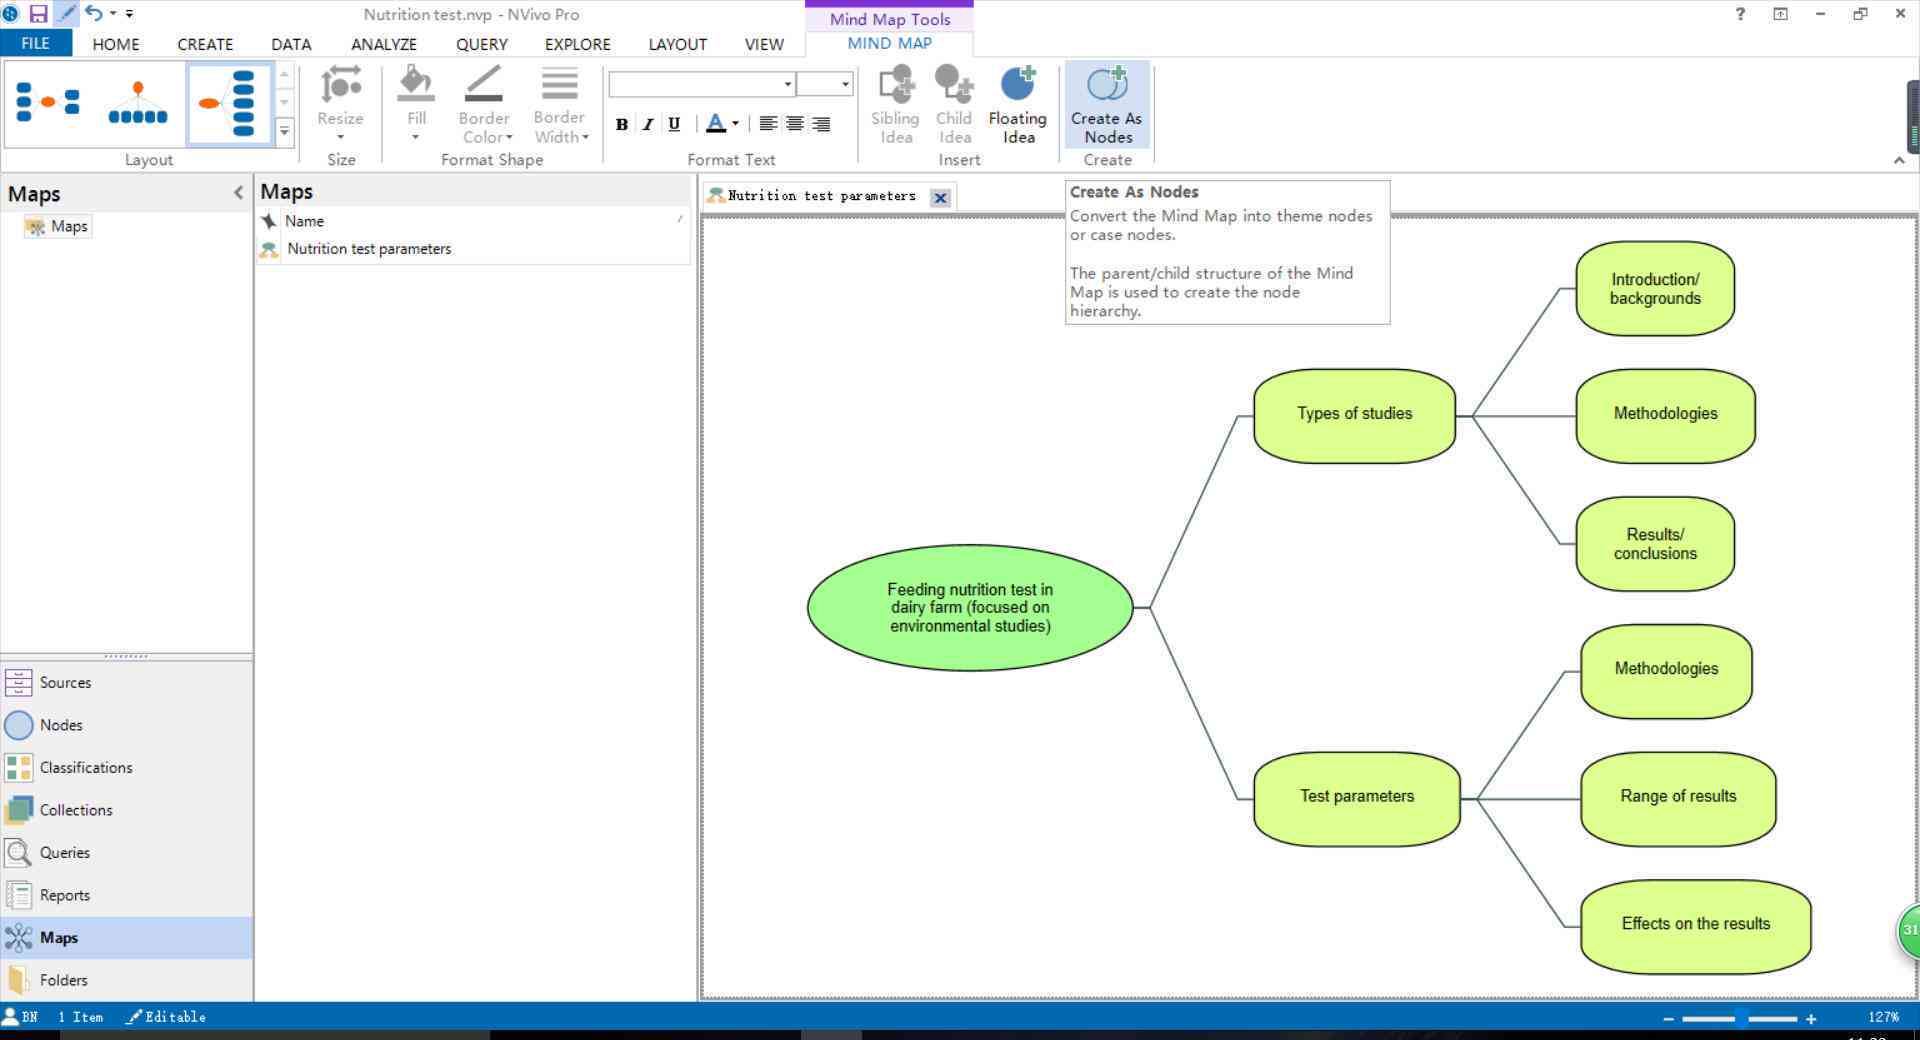Open Border Color options
This screenshot has width=1920, height=1040.
point(484,105)
